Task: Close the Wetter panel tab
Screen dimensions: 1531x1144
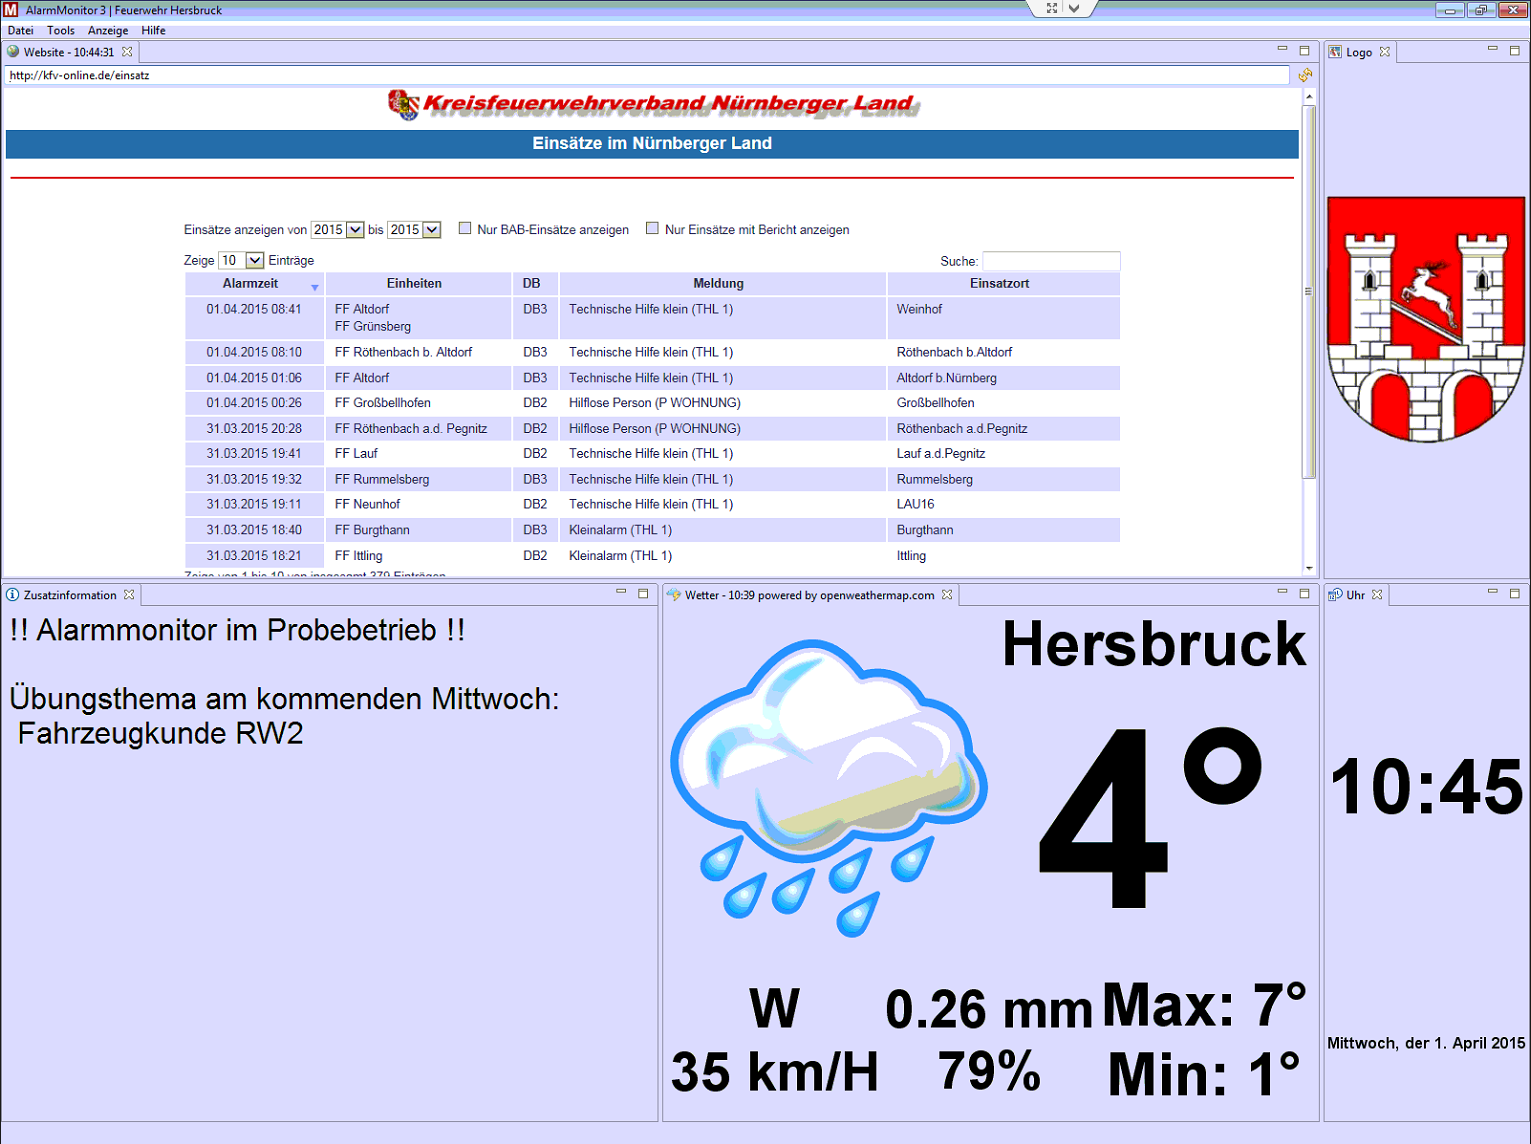Action: click(x=947, y=595)
